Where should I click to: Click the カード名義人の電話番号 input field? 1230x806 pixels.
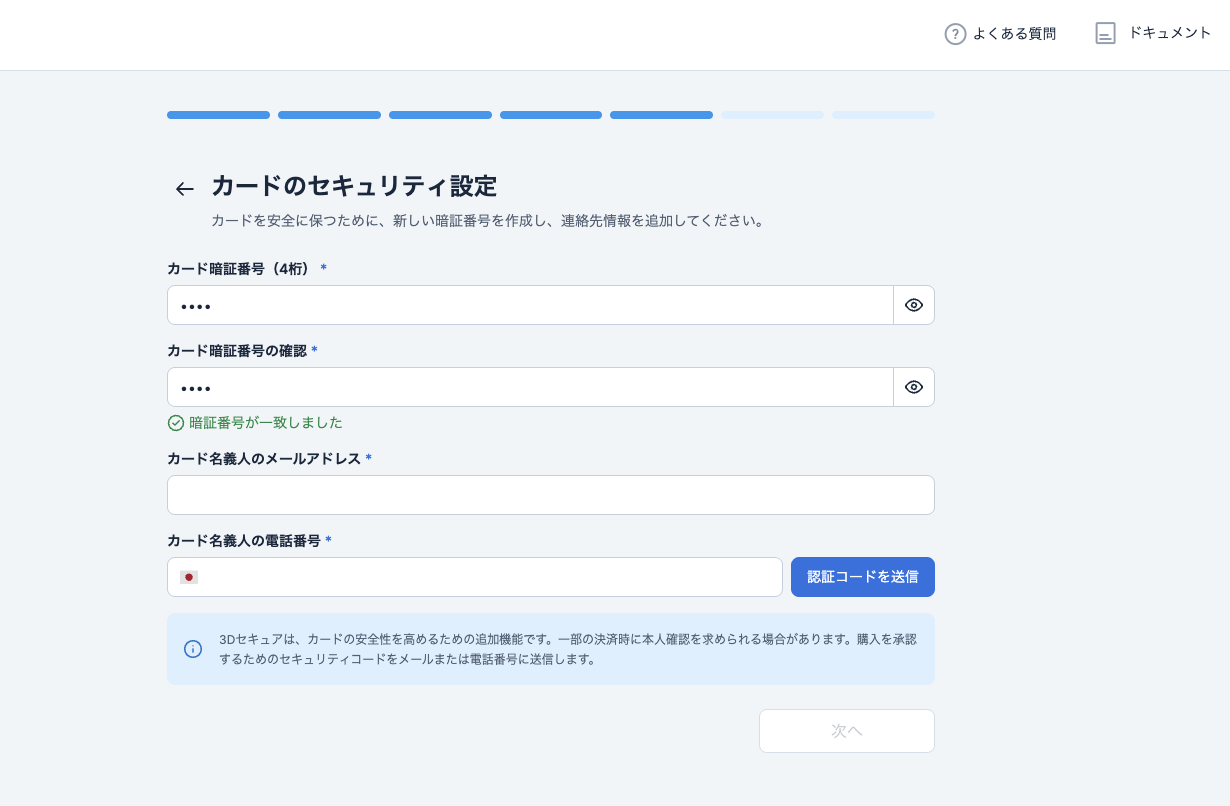coord(475,577)
